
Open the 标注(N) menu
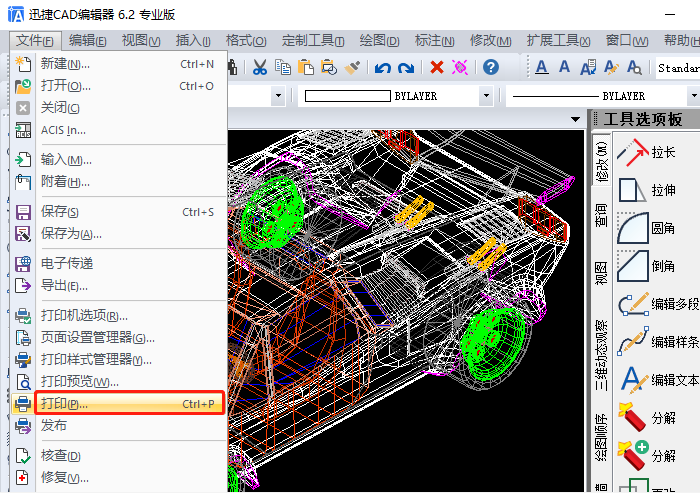click(434, 41)
